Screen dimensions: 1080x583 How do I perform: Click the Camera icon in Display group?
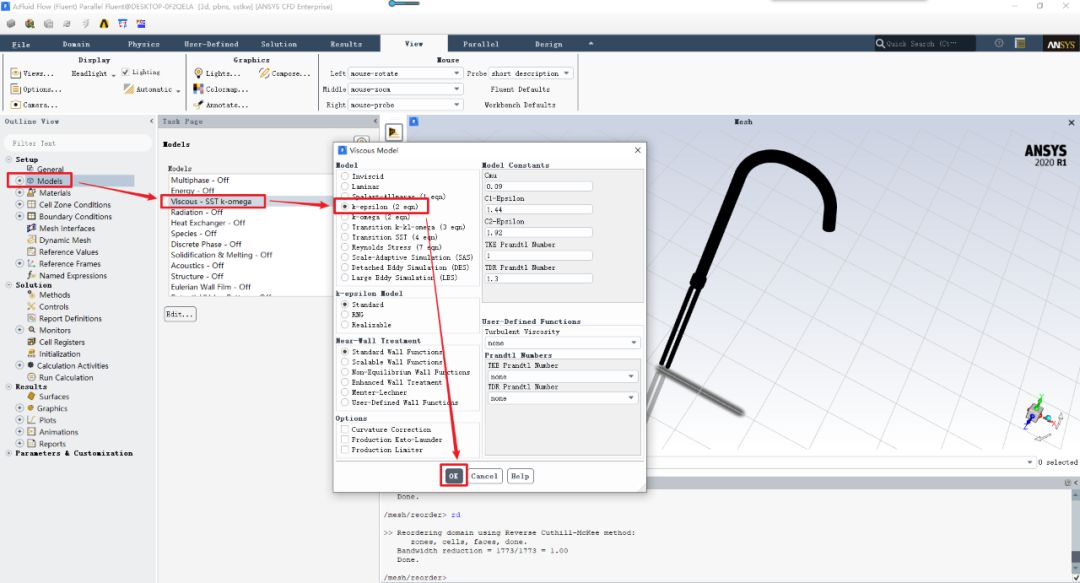tap(15, 105)
